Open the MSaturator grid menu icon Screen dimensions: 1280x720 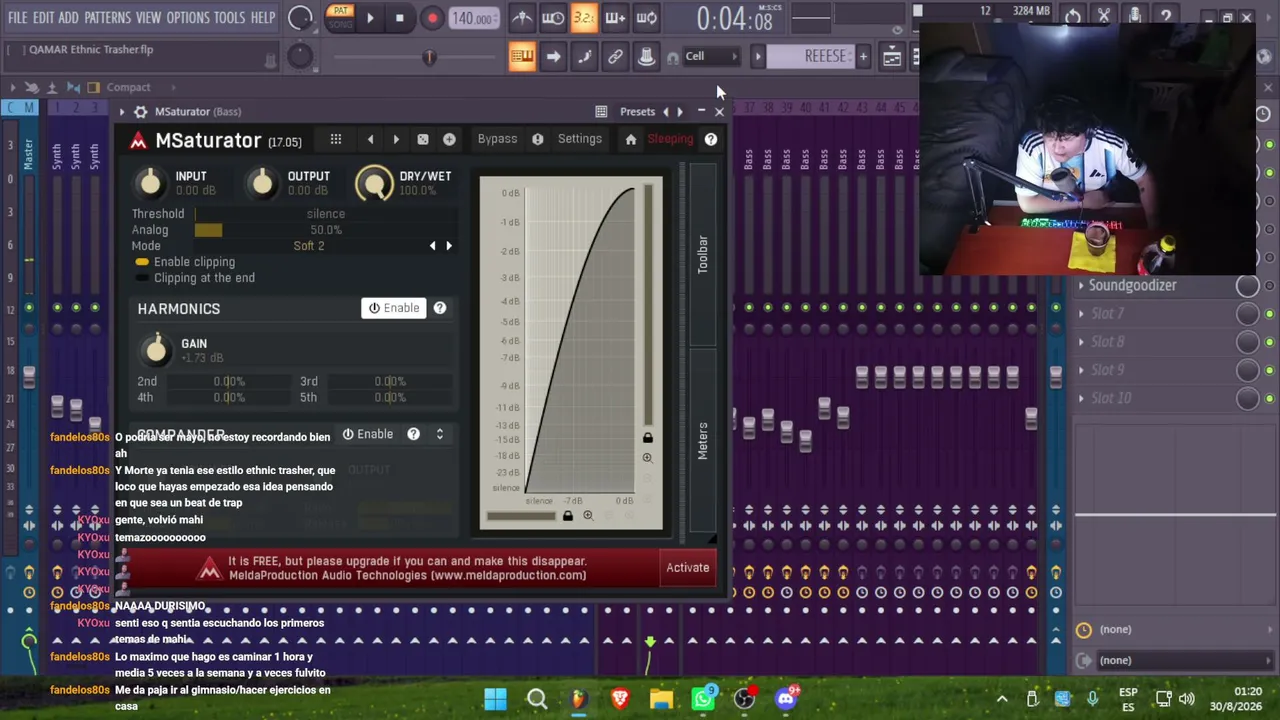pyautogui.click(x=336, y=139)
